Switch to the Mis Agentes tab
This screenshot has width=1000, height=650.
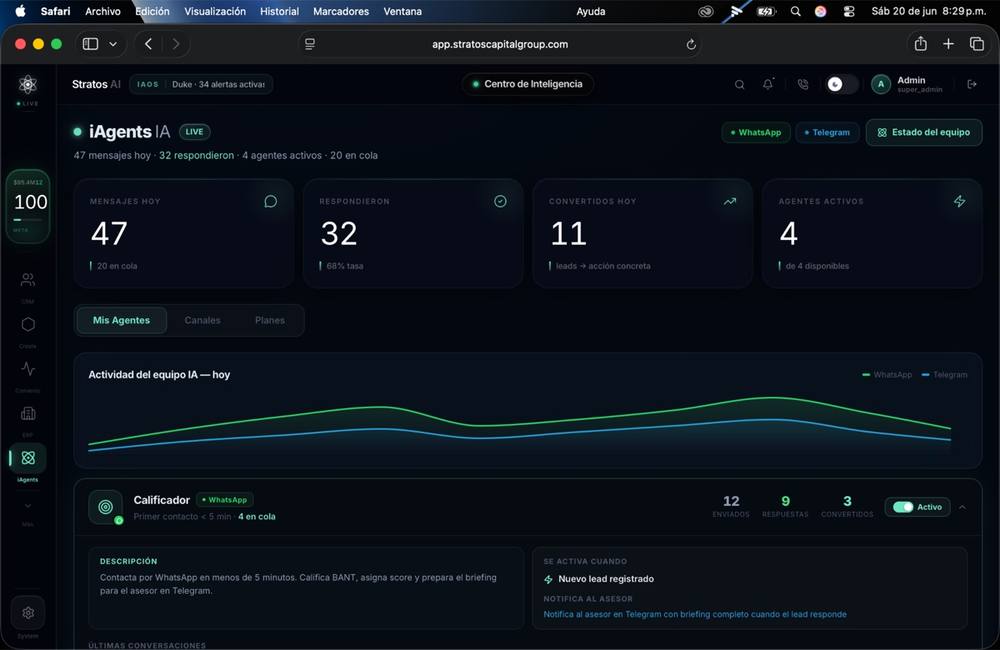point(121,320)
